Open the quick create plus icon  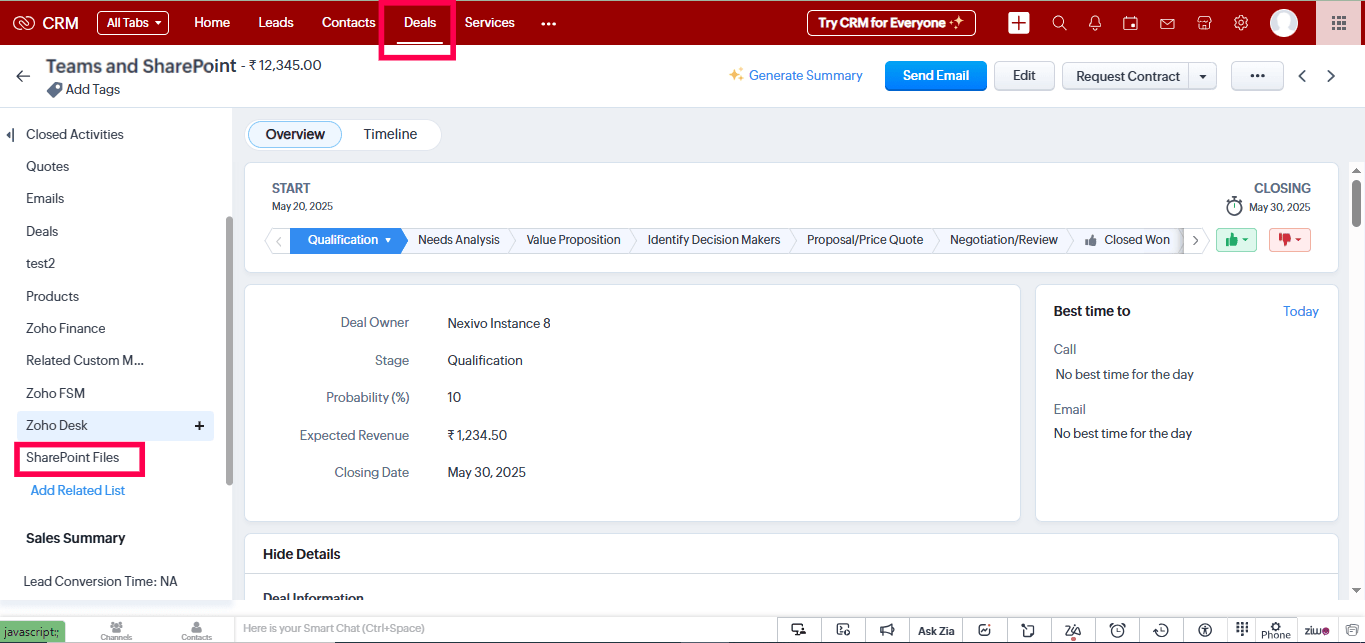(1018, 23)
